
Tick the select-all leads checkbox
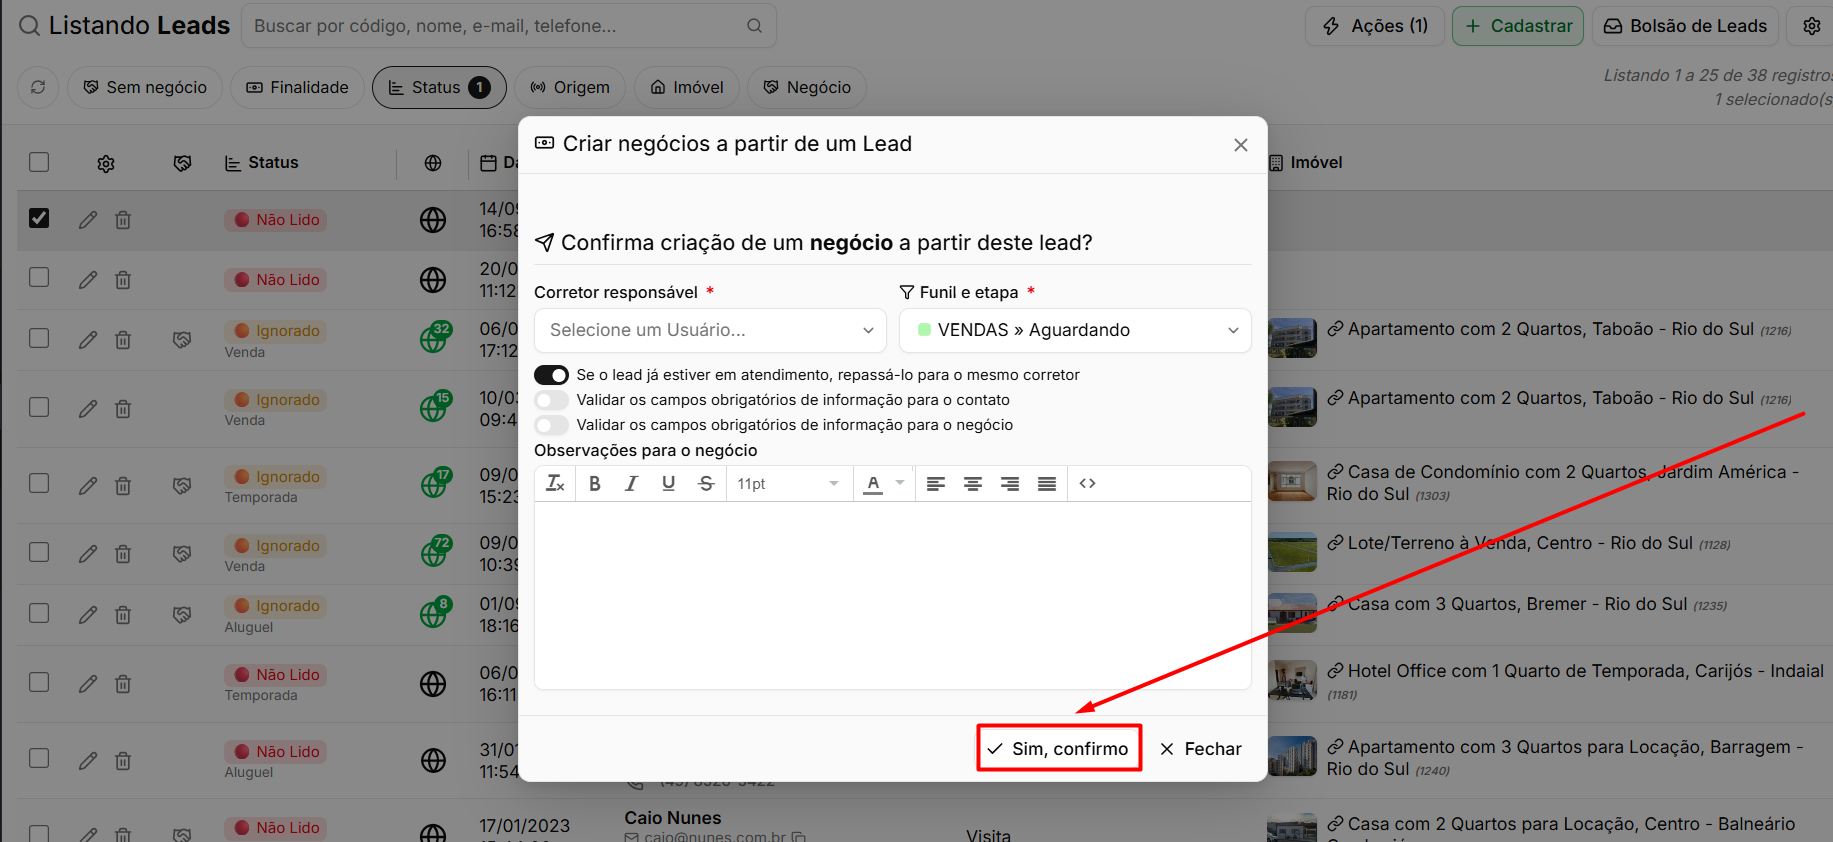pyautogui.click(x=39, y=162)
